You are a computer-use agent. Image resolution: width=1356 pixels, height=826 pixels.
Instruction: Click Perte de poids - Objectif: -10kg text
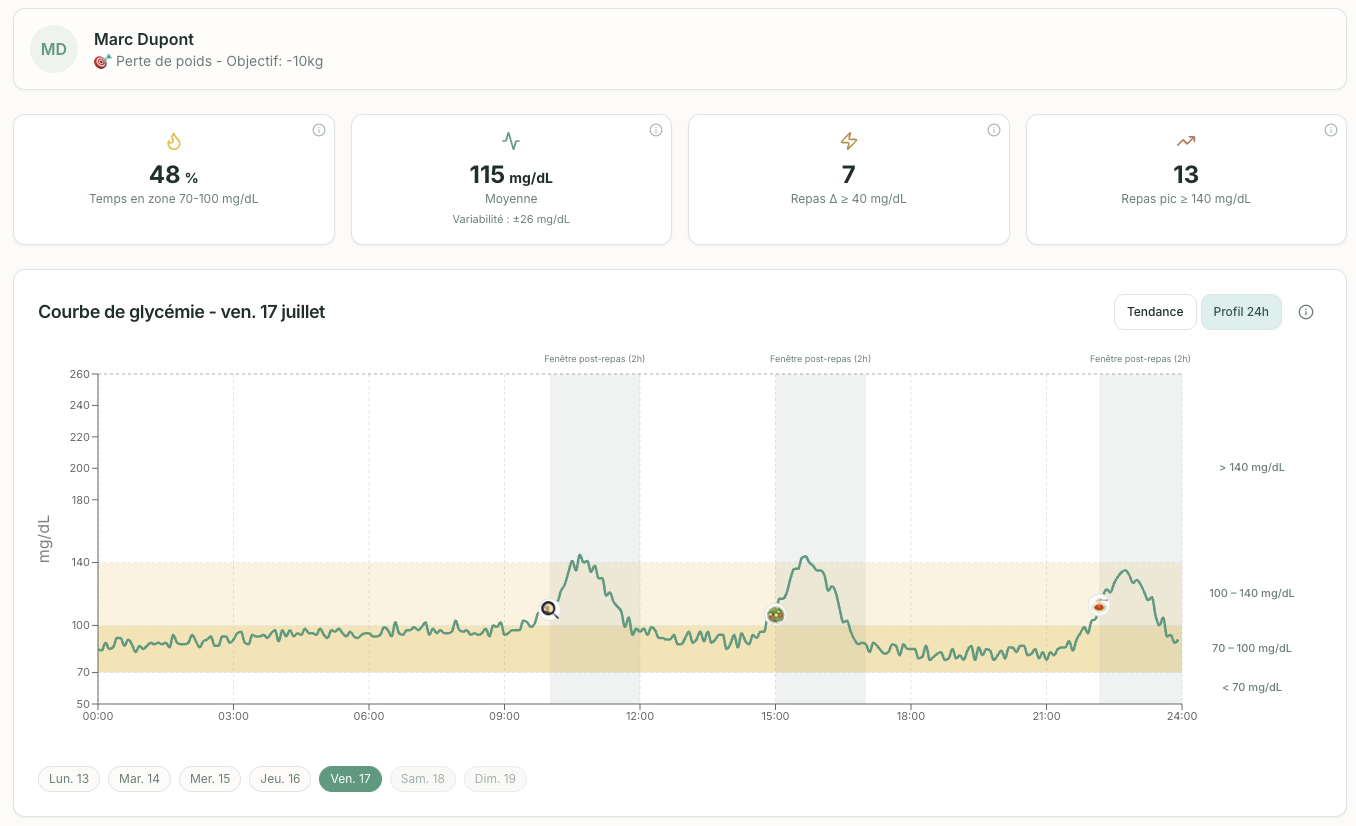[219, 61]
